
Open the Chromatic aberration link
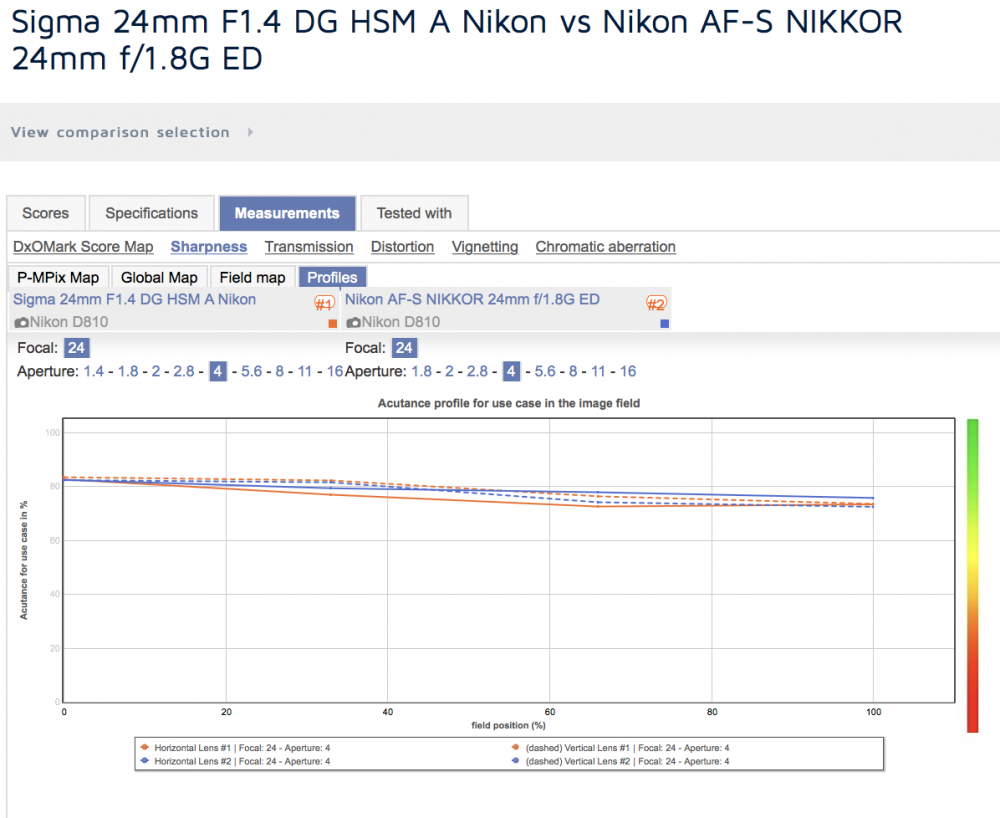point(605,247)
